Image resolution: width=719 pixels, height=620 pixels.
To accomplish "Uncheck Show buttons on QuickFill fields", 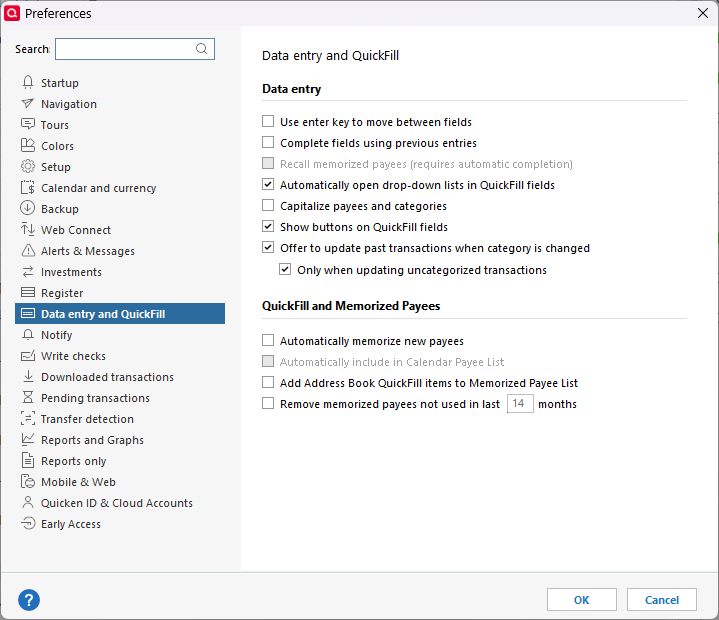I will [x=268, y=227].
